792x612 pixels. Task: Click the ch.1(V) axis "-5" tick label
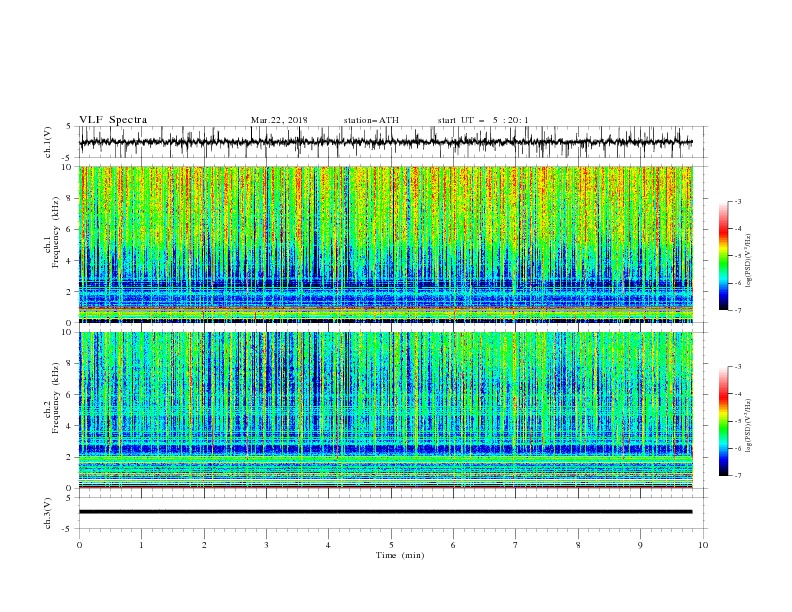click(67, 158)
